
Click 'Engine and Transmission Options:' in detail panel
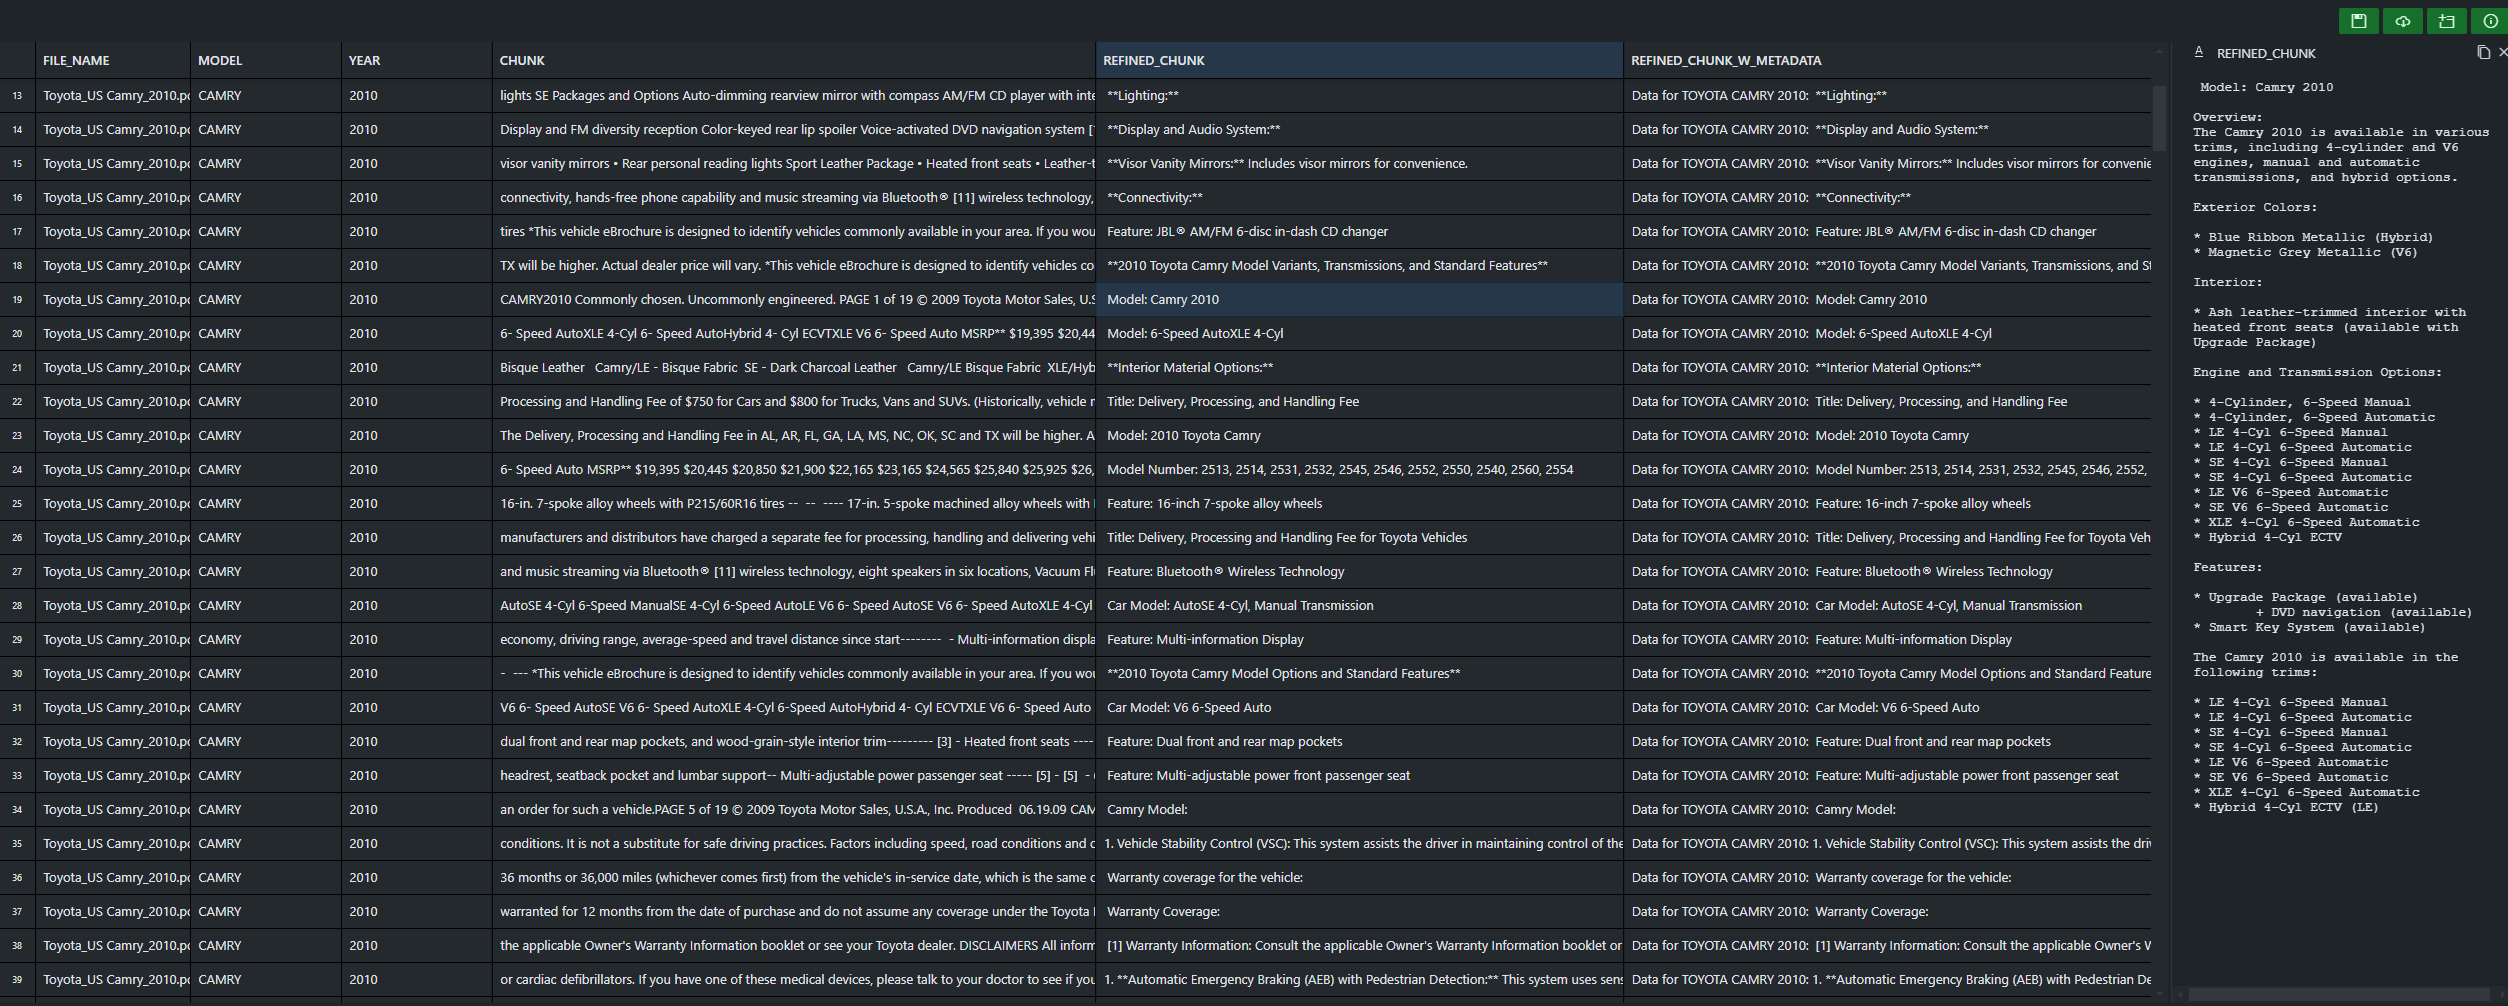(2317, 372)
